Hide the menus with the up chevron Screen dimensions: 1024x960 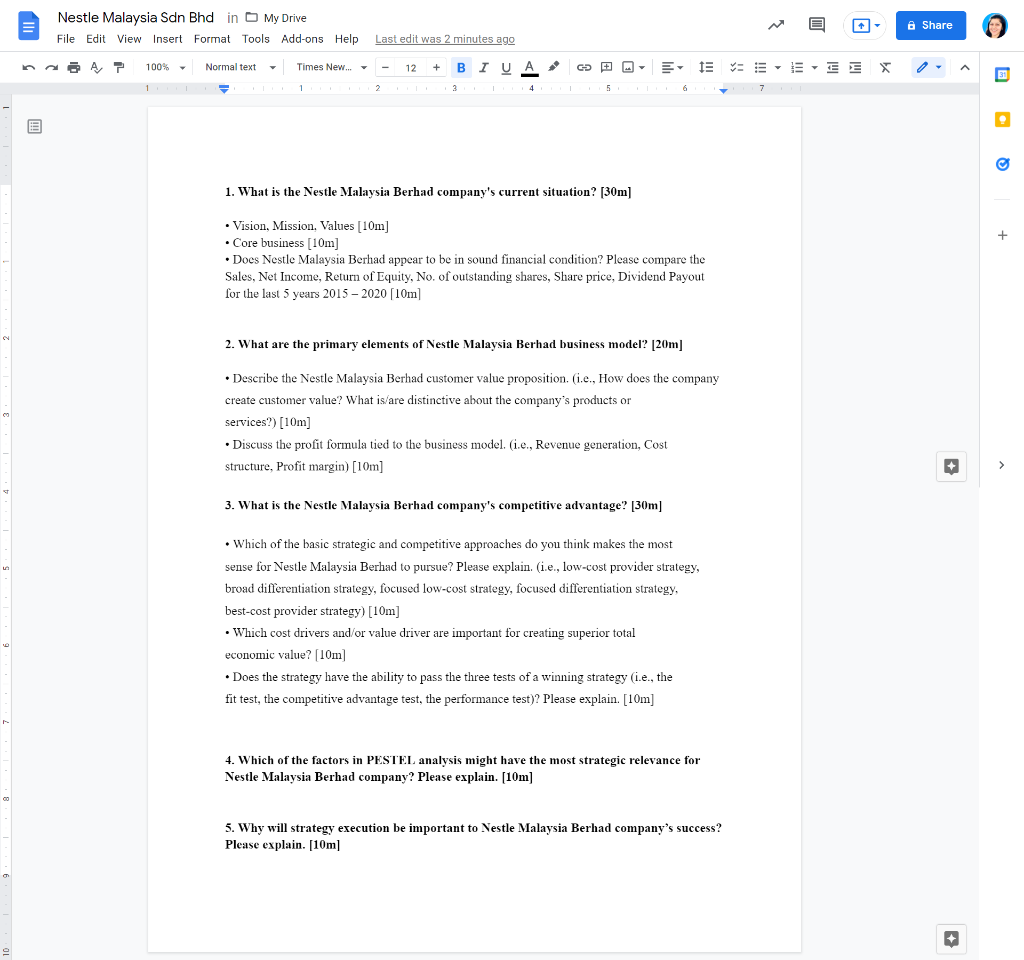tap(965, 67)
